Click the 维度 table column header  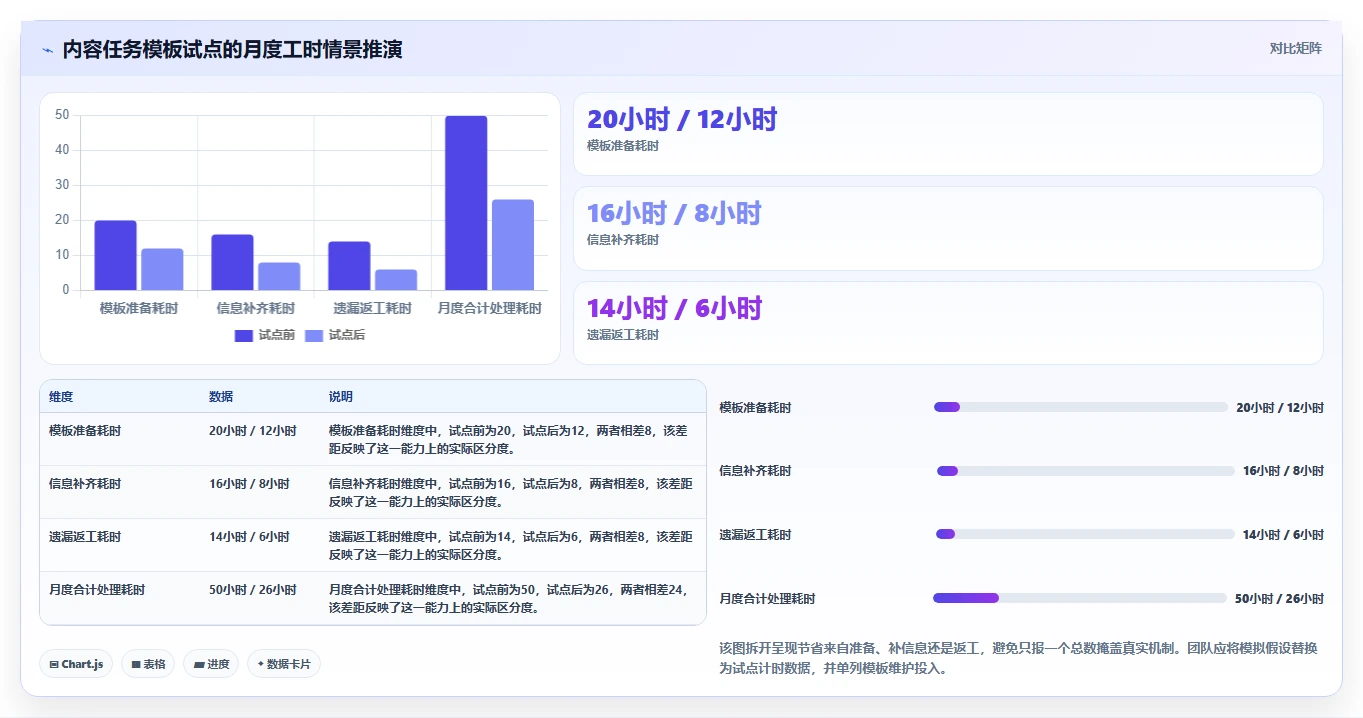click(x=61, y=397)
